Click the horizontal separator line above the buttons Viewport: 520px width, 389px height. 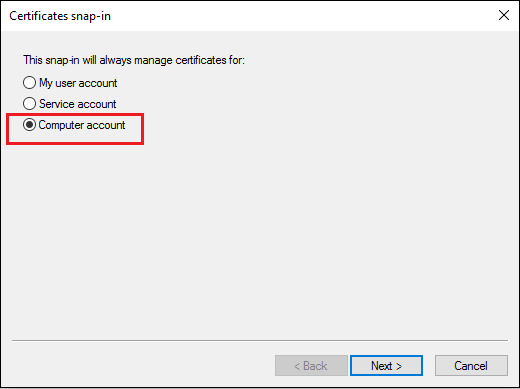[x=260, y=340]
